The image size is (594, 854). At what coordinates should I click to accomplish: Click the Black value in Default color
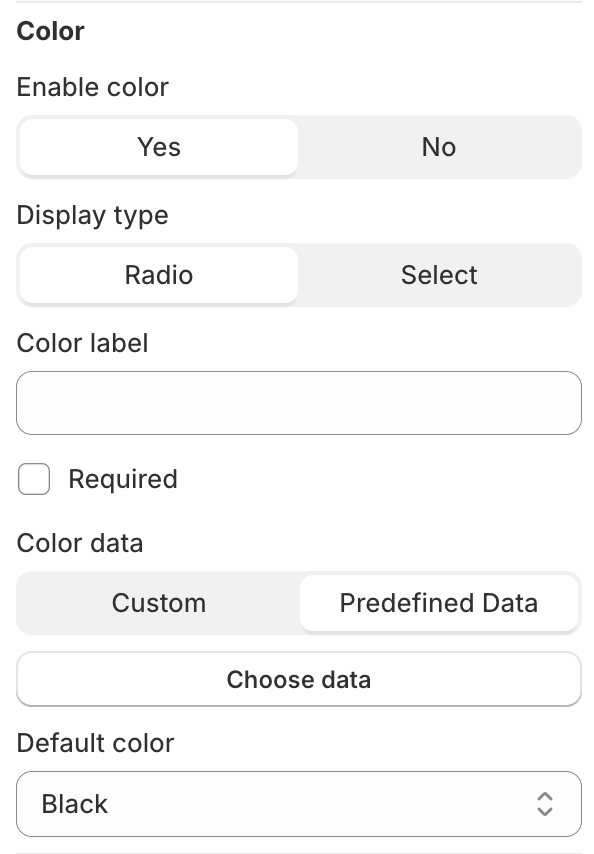[x=75, y=804]
